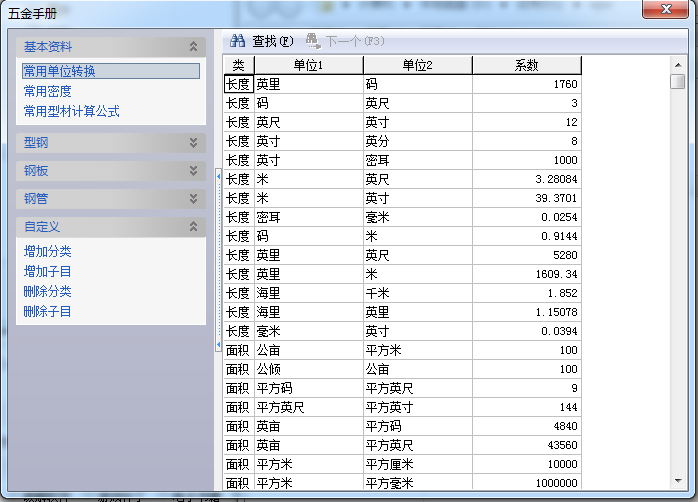Select coefficient cell 1609.34
Screen dimensions: 698x502
point(527,274)
